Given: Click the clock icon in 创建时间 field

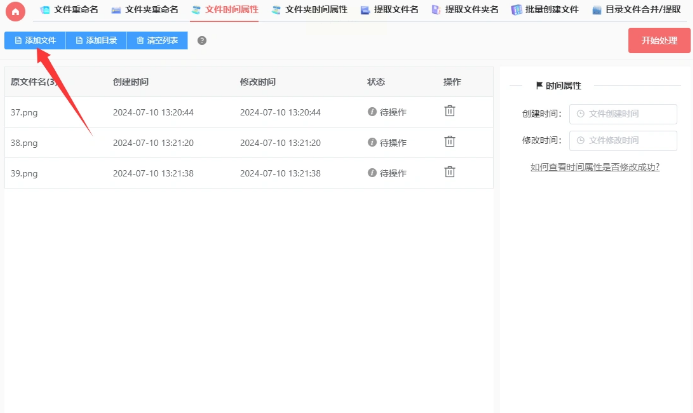Looking at the screenshot, I should 579,114.
